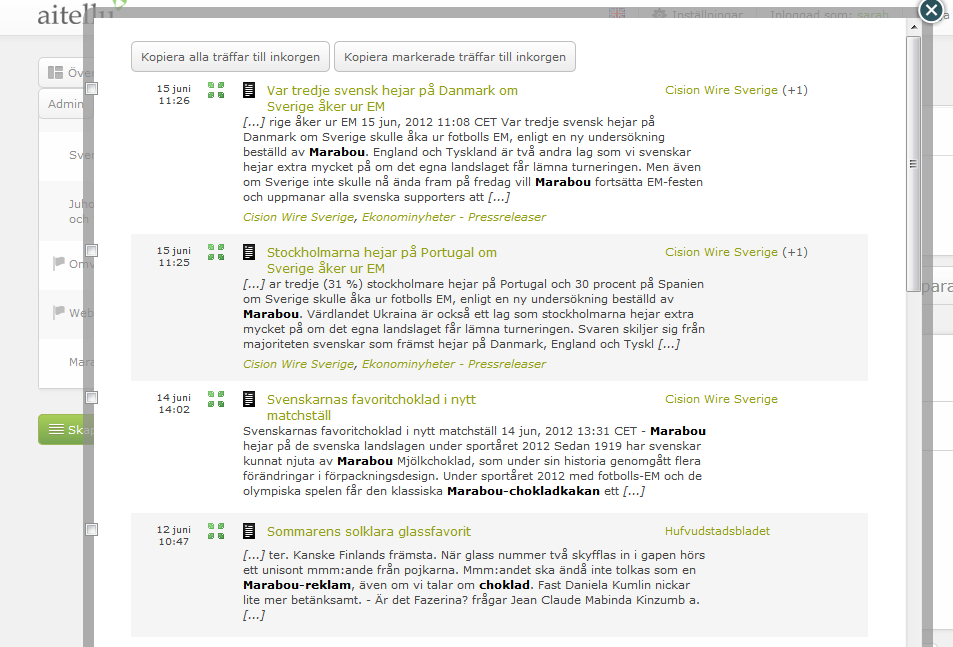Click the '15 juni 11:25' timestamp

[x=174, y=256]
